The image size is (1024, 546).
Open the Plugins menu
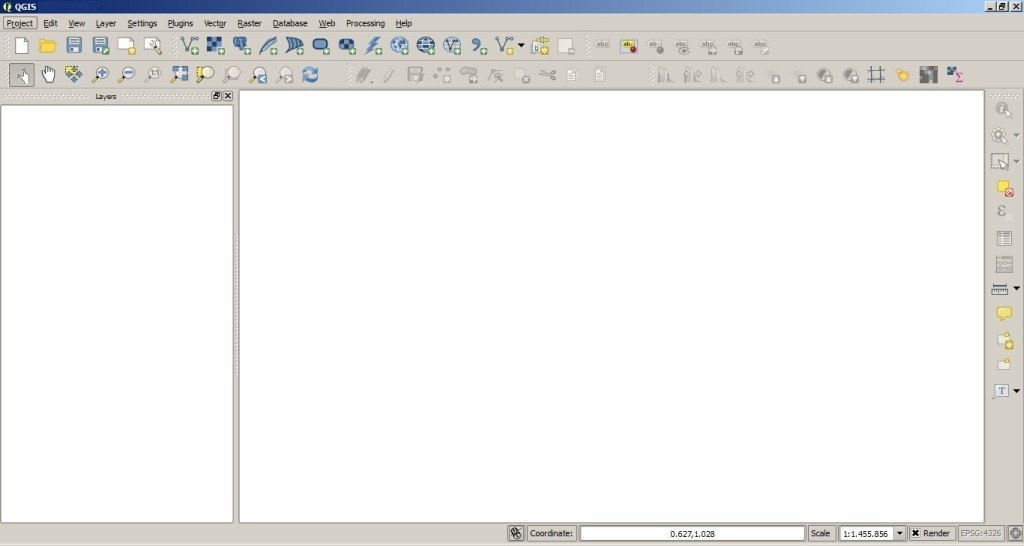[180, 23]
